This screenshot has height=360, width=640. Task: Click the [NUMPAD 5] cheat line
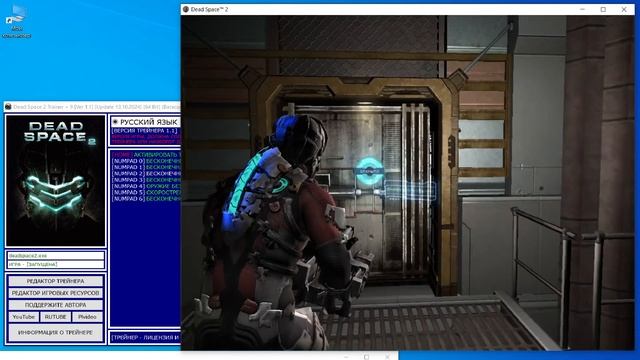click(x=146, y=192)
